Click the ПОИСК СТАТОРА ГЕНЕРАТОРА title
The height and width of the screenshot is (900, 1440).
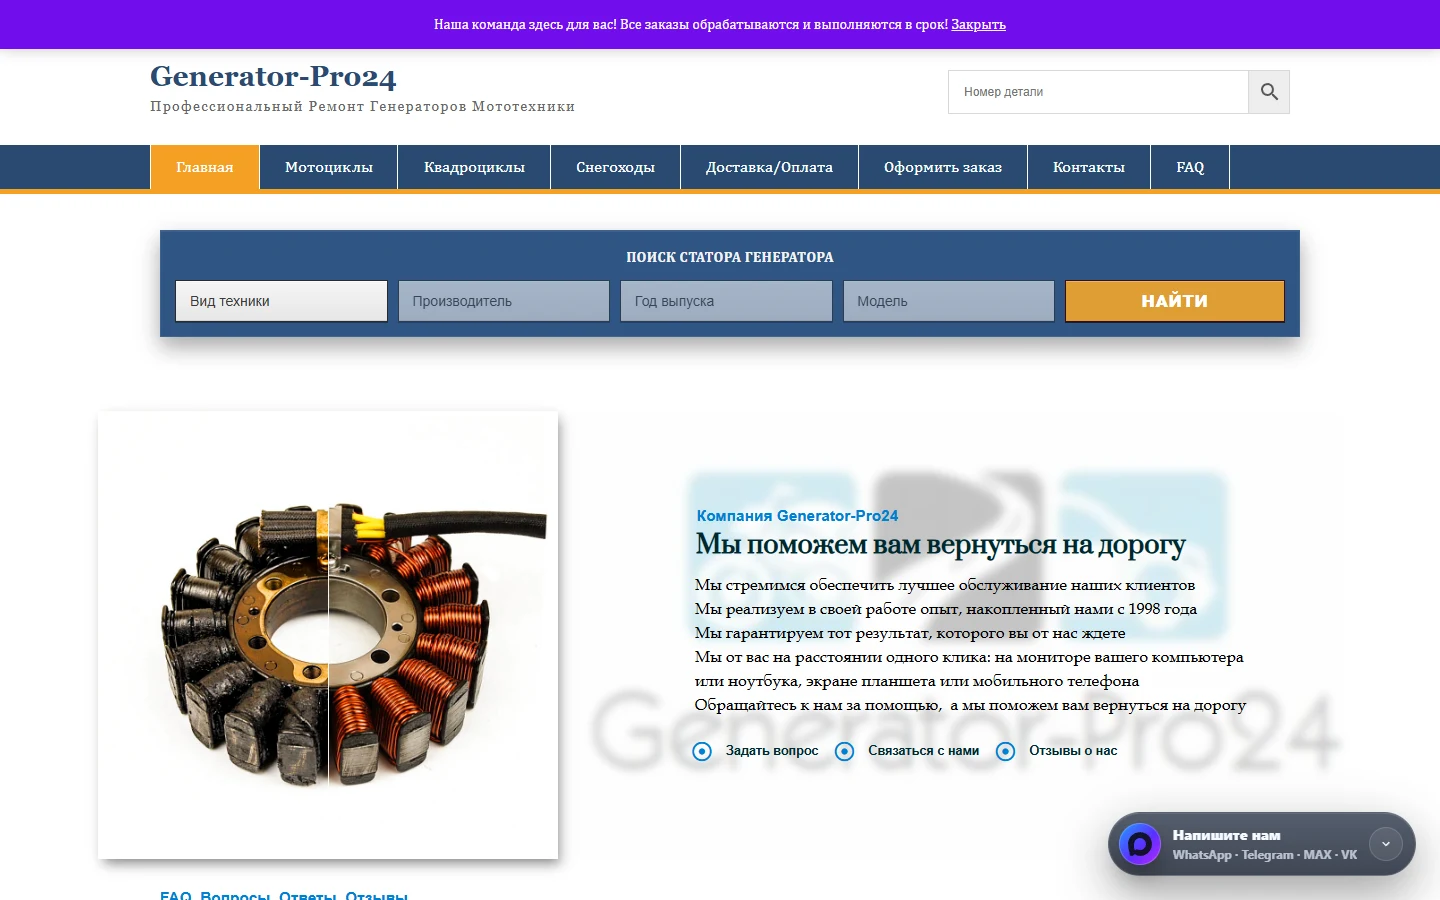pos(730,257)
